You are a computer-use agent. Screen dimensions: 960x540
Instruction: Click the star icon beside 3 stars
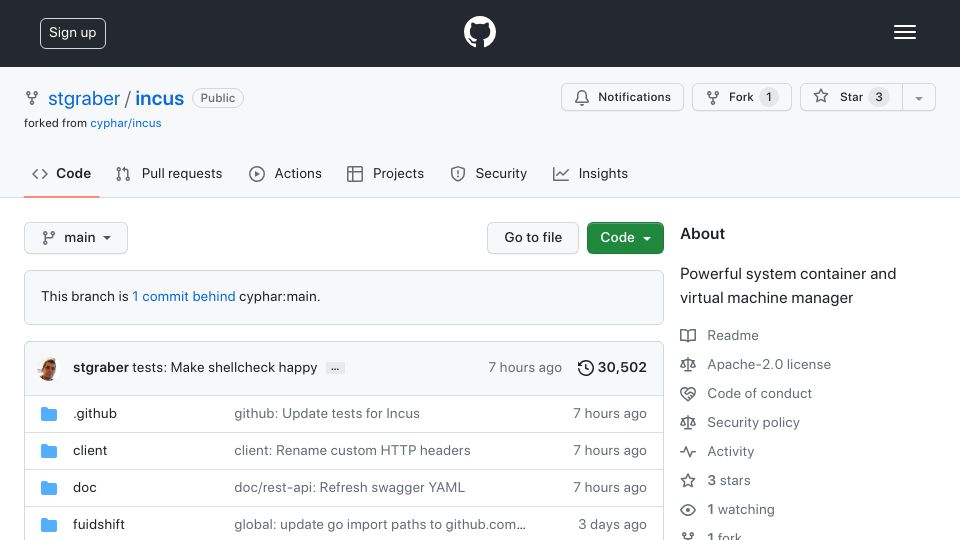click(x=688, y=481)
